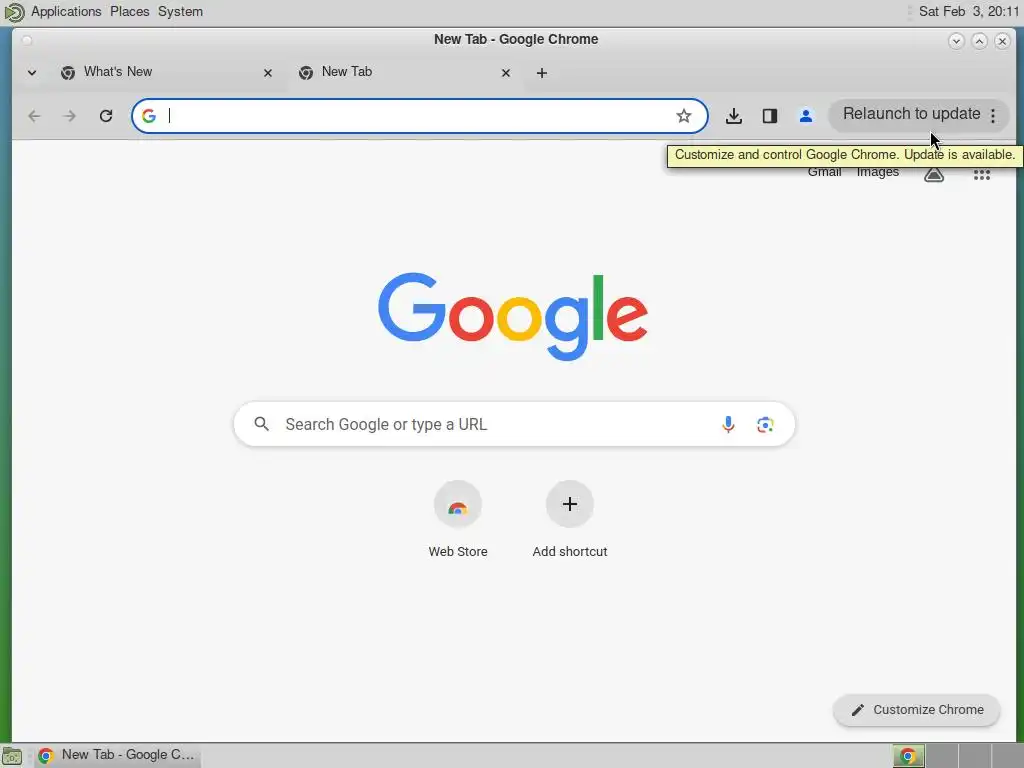Close the New Tab tab
Image resolution: width=1024 pixels, height=768 pixels.
(505, 73)
